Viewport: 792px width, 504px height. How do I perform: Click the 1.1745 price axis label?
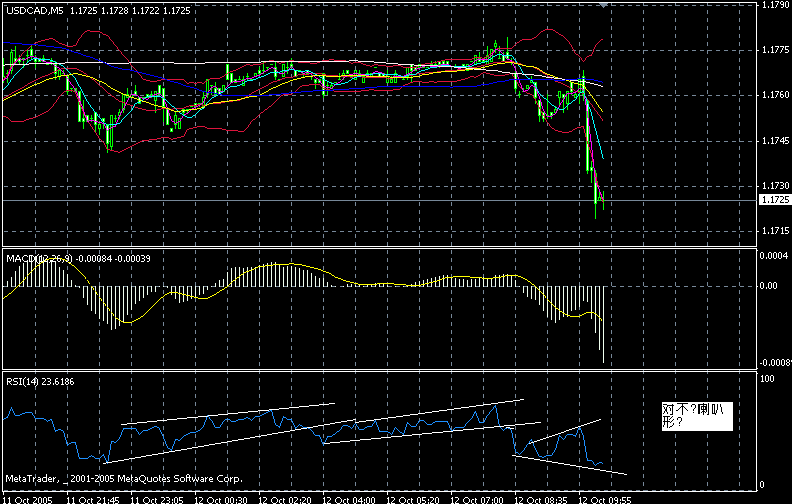[x=776, y=140]
